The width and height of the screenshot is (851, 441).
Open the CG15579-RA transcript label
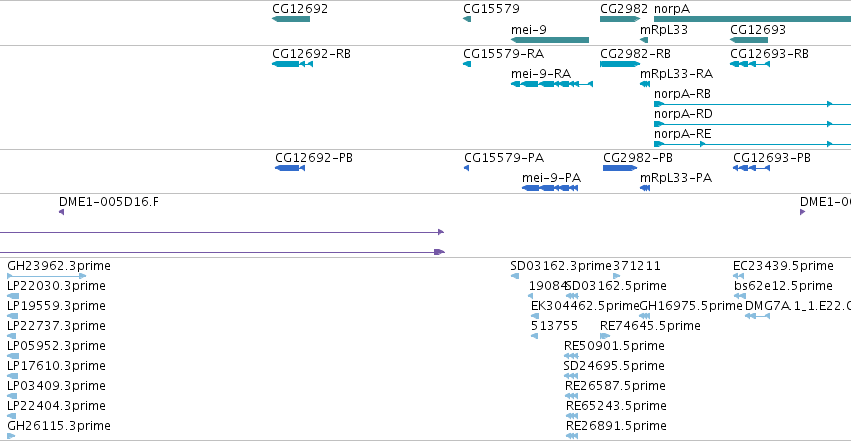click(503, 54)
